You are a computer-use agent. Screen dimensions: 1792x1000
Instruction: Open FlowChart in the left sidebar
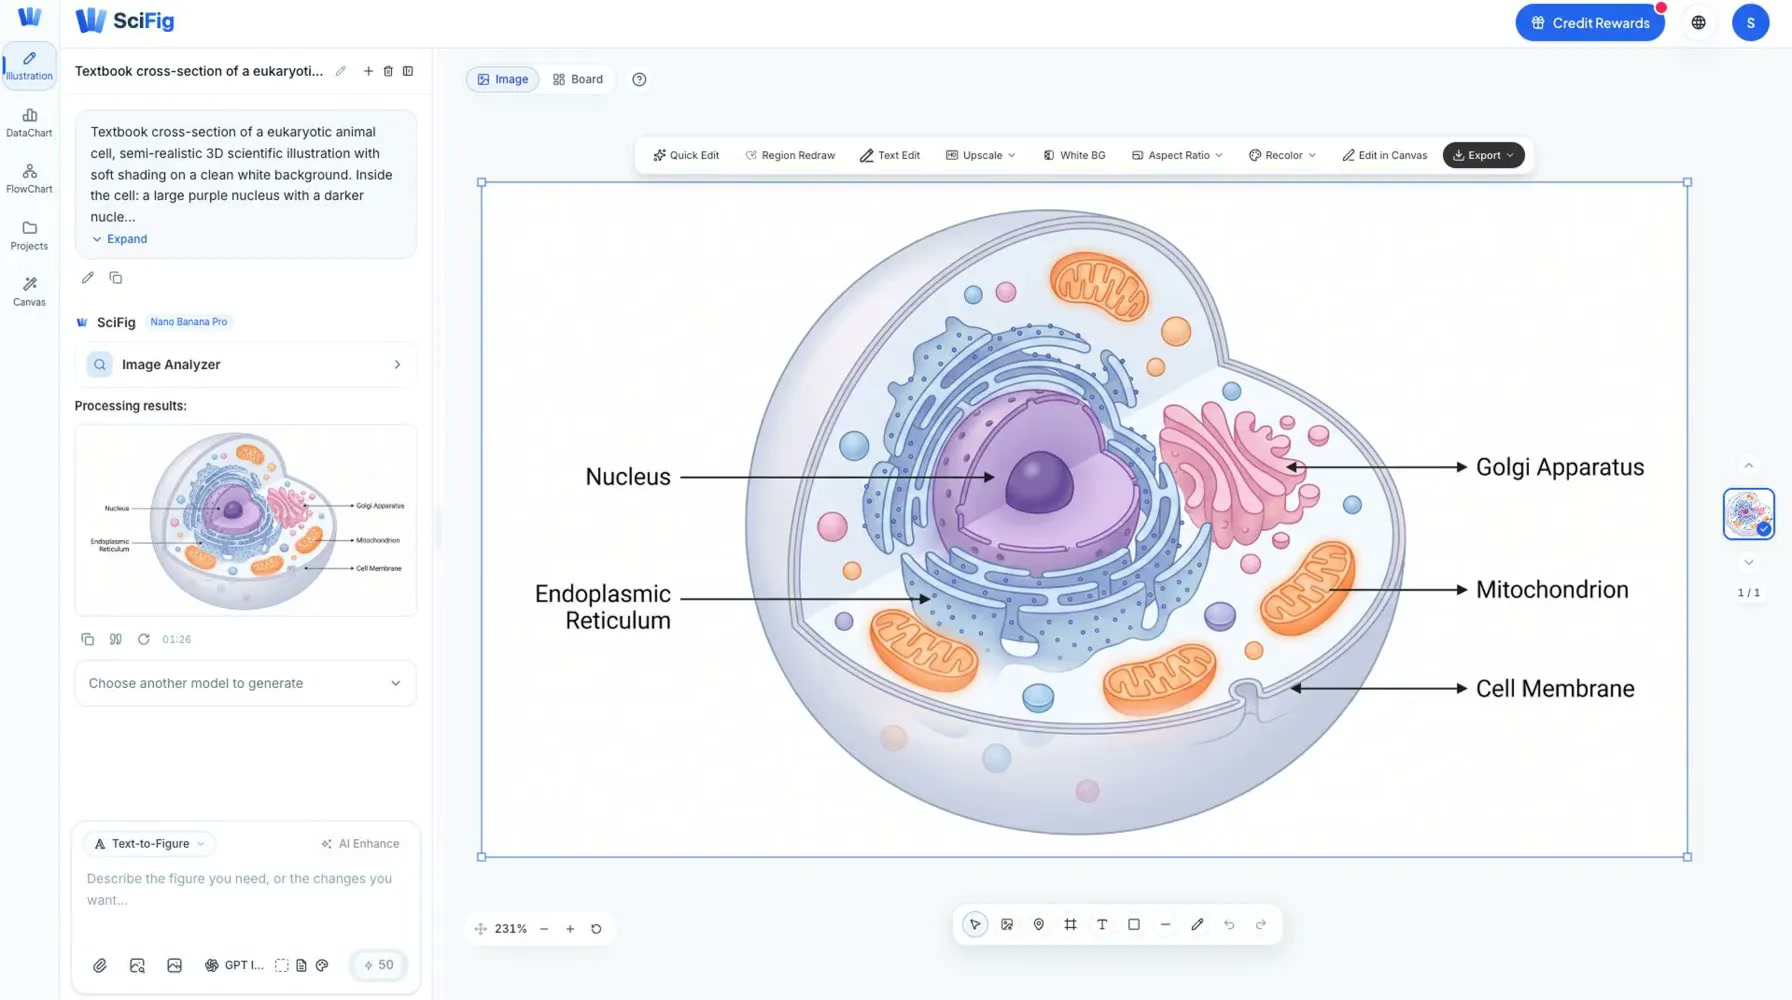click(29, 179)
